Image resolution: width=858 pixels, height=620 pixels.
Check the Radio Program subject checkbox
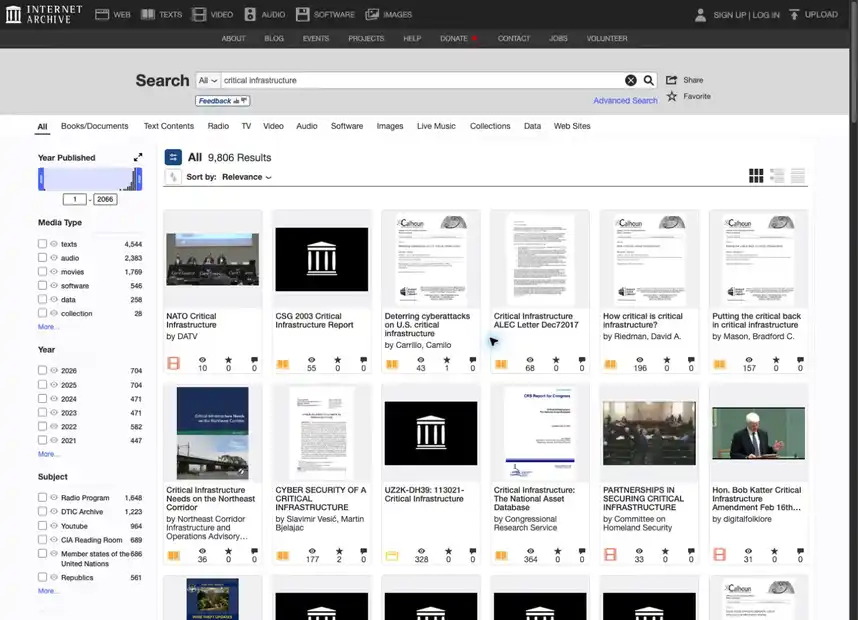(42, 497)
